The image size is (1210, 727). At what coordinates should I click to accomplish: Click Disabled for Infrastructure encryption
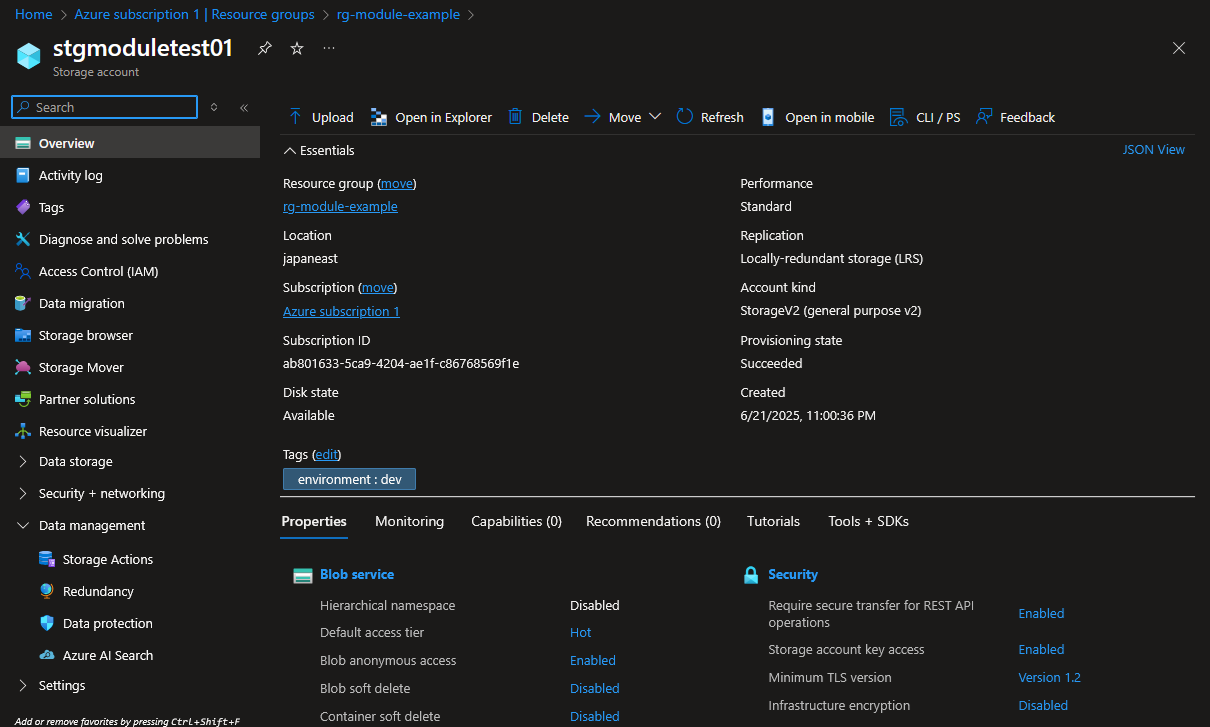coord(1043,705)
